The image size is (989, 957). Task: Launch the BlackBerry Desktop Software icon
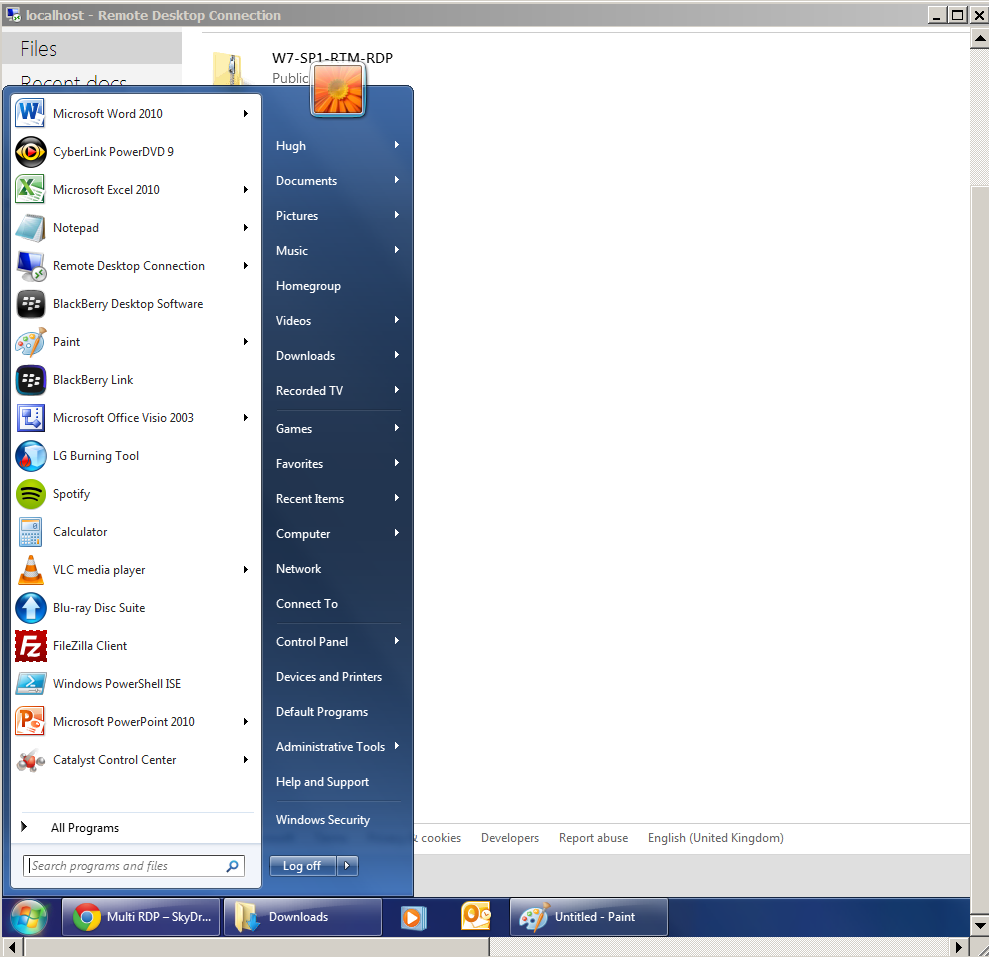(x=30, y=303)
